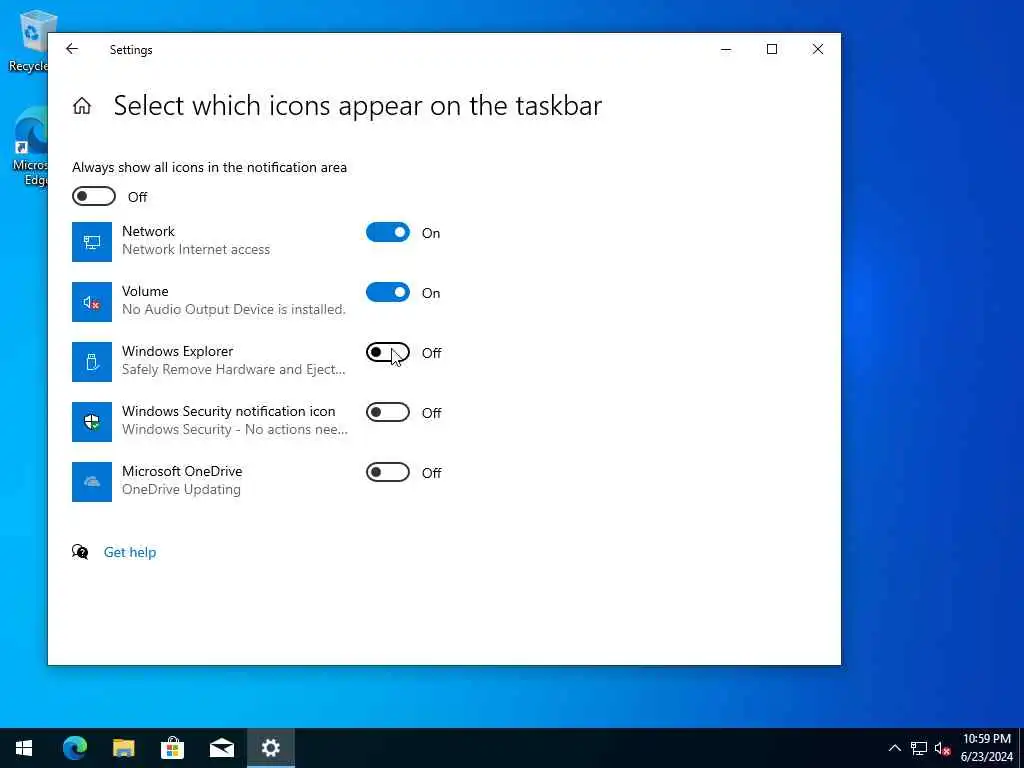This screenshot has height=768, width=1024.
Task: Click the 'Settings' window title text
Action: tap(131, 50)
